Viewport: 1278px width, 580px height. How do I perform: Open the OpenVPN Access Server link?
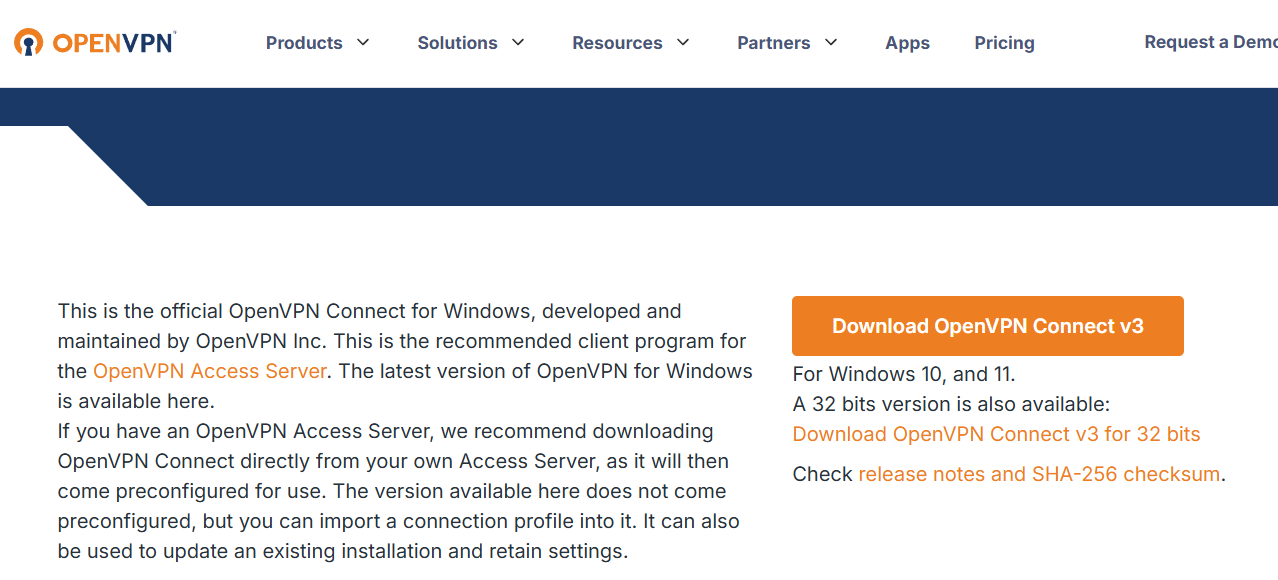click(210, 371)
